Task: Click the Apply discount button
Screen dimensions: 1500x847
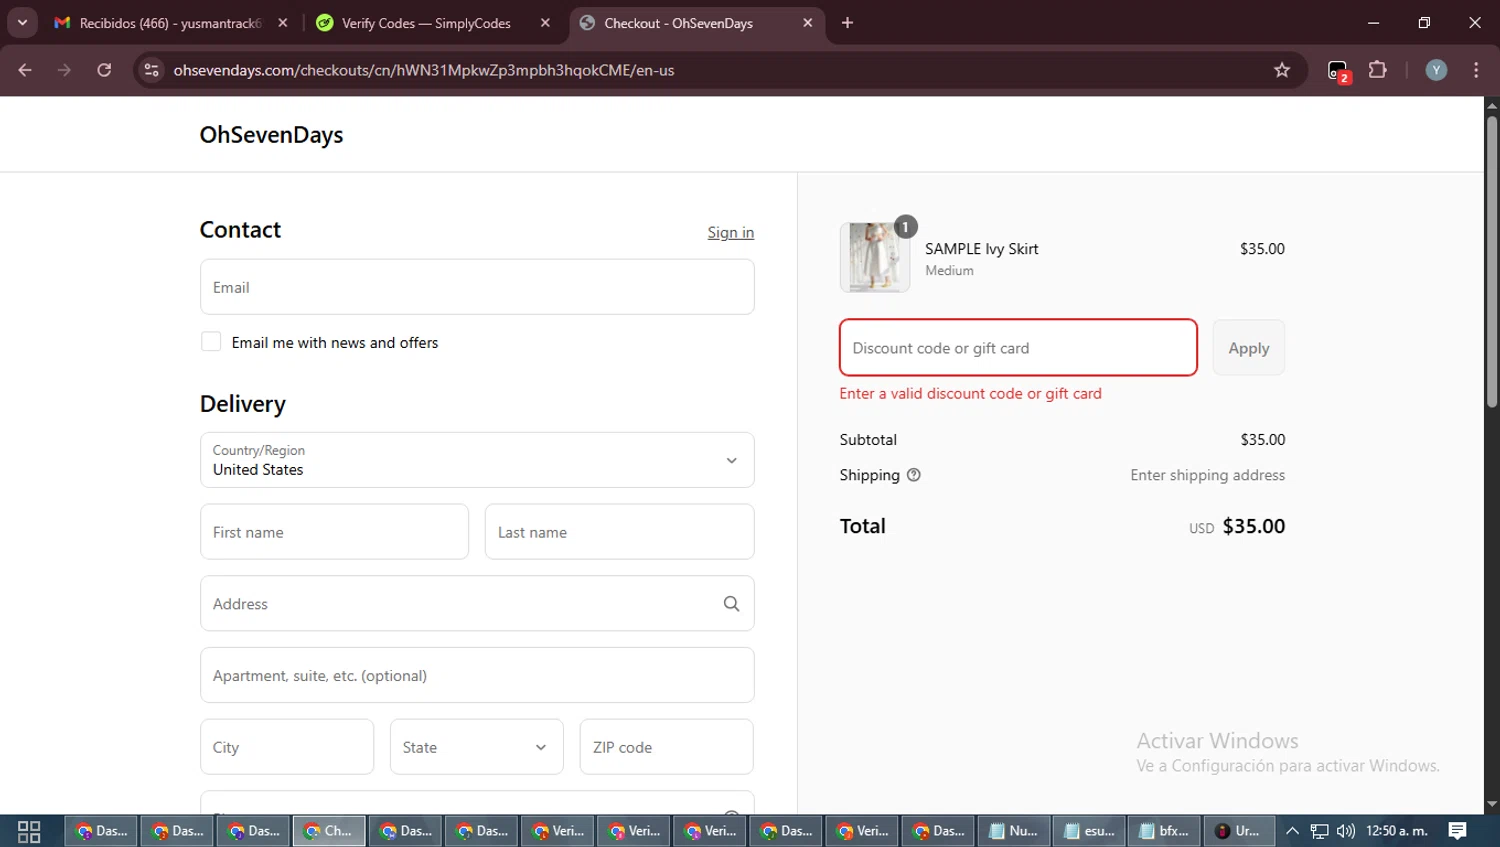Action: [1249, 348]
